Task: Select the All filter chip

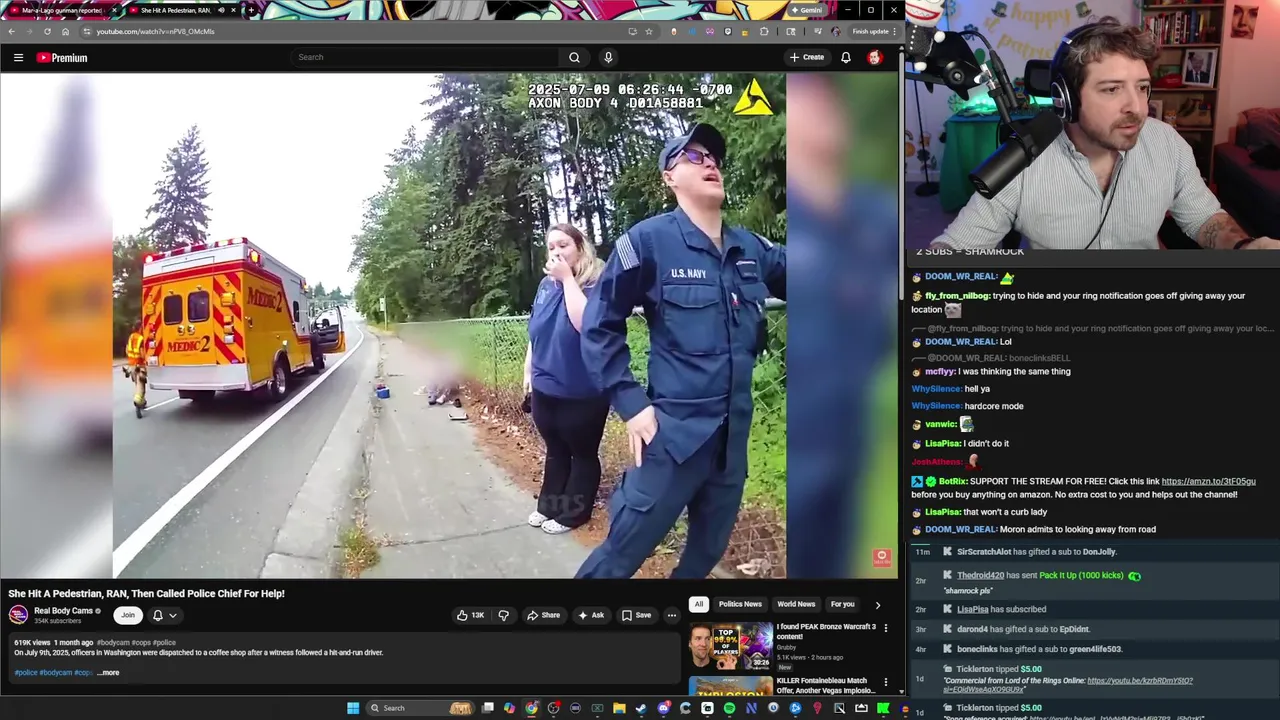Action: click(x=699, y=604)
